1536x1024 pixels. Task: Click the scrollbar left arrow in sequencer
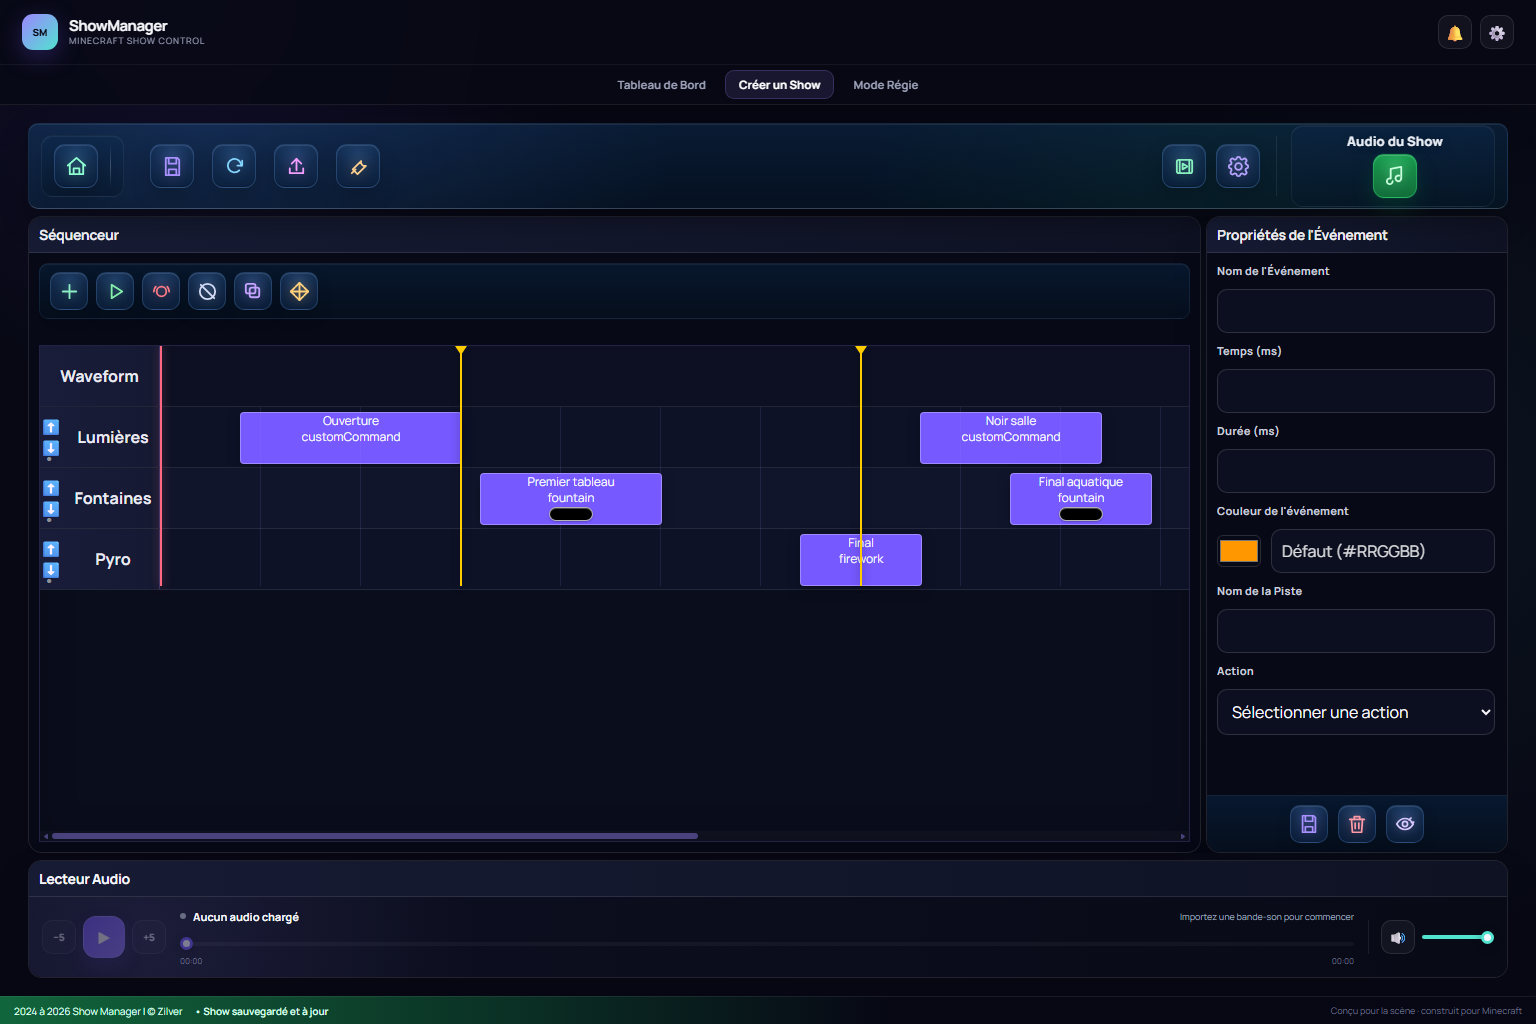point(45,836)
